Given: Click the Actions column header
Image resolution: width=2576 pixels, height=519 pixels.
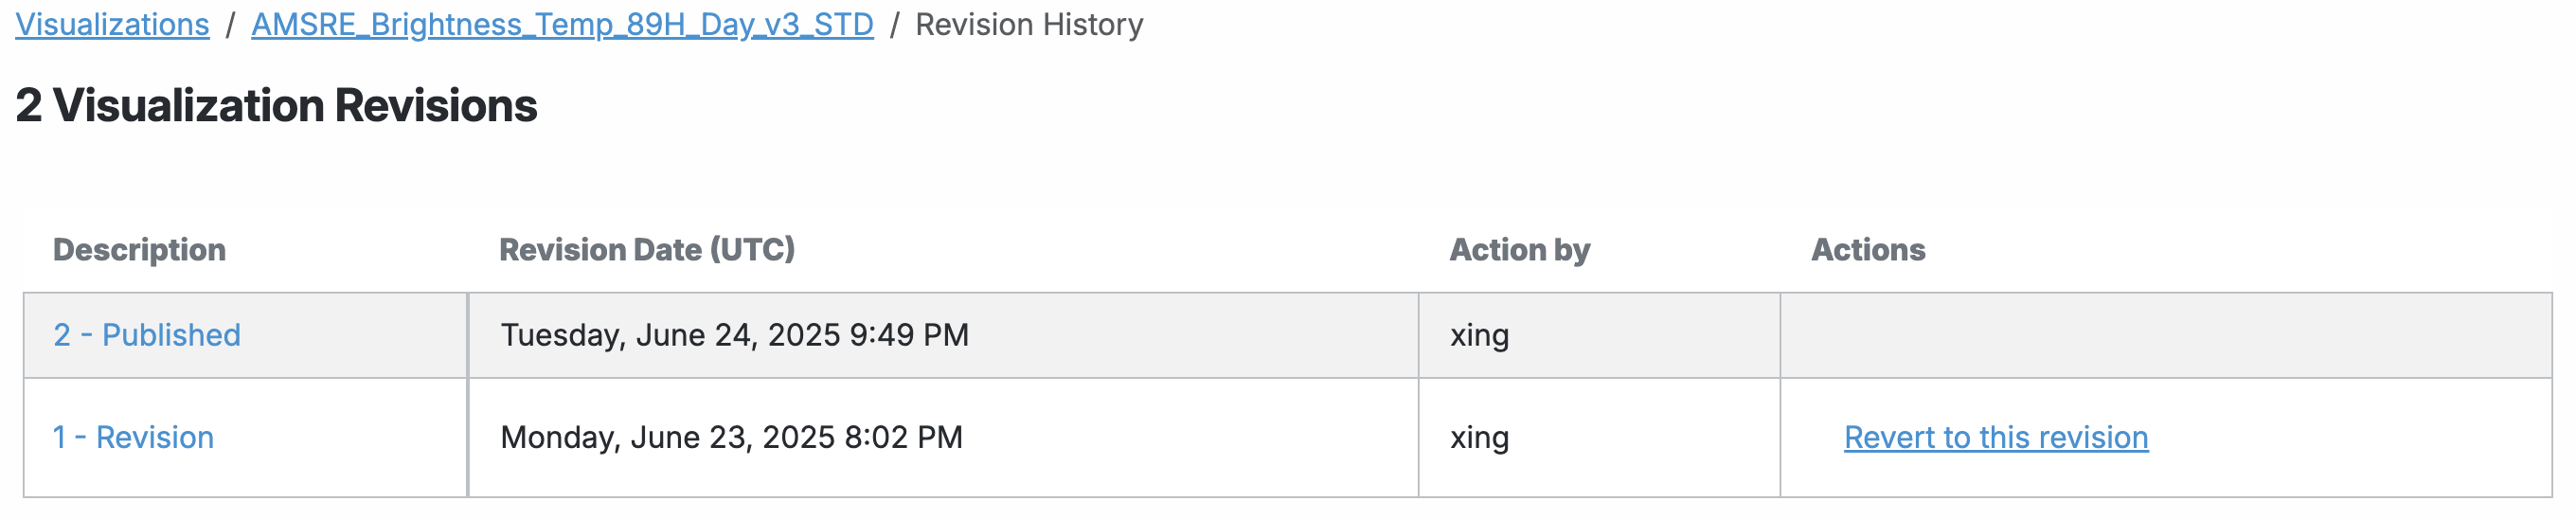Looking at the screenshot, I should click(x=1867, y=249).
